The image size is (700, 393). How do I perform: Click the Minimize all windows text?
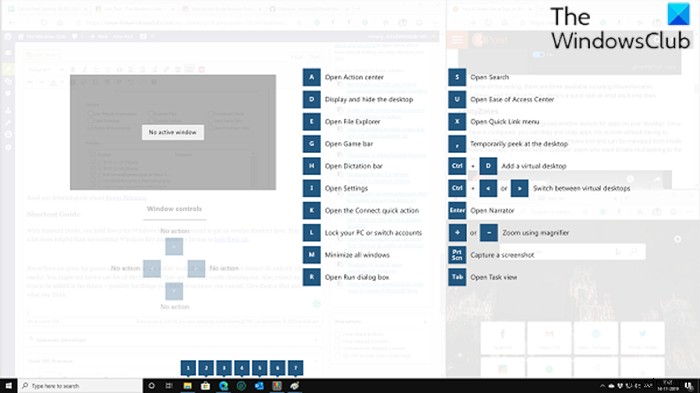357,255
